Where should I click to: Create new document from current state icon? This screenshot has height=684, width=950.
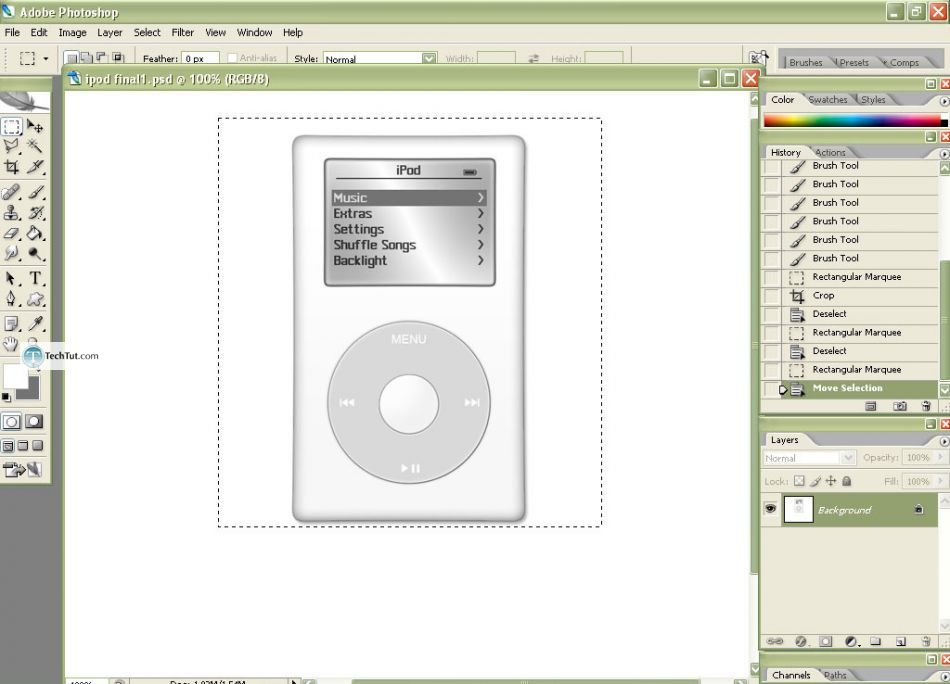[871, 407]
